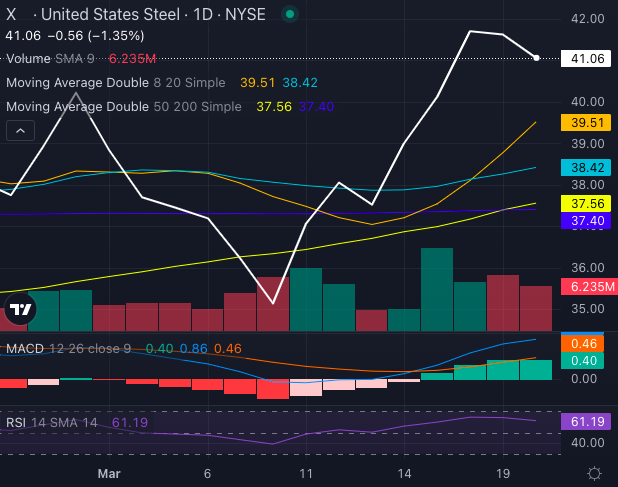Open chart settings gear icon
This screenshot has width=618, height=487.
(594, 472)
